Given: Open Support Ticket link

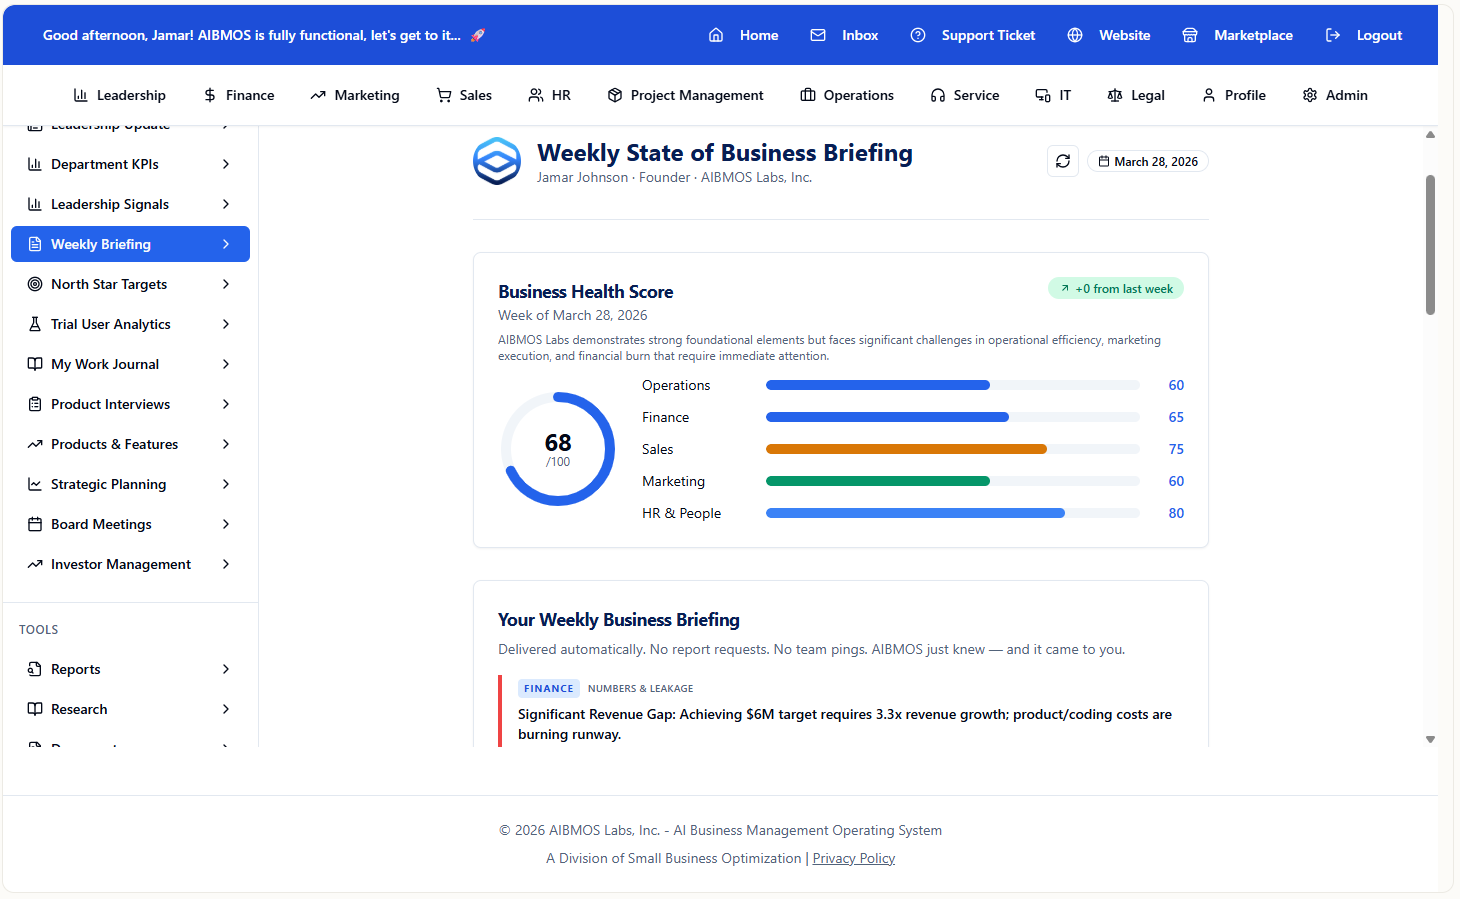Looking at the screenshot, I should [x=973, y=35].
